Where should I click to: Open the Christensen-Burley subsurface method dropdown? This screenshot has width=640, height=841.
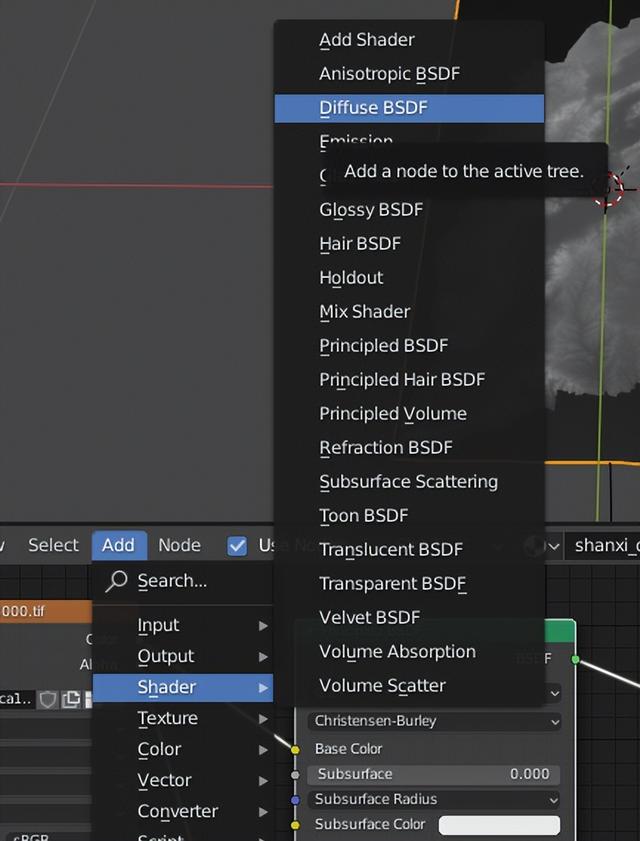click(435, 721)
